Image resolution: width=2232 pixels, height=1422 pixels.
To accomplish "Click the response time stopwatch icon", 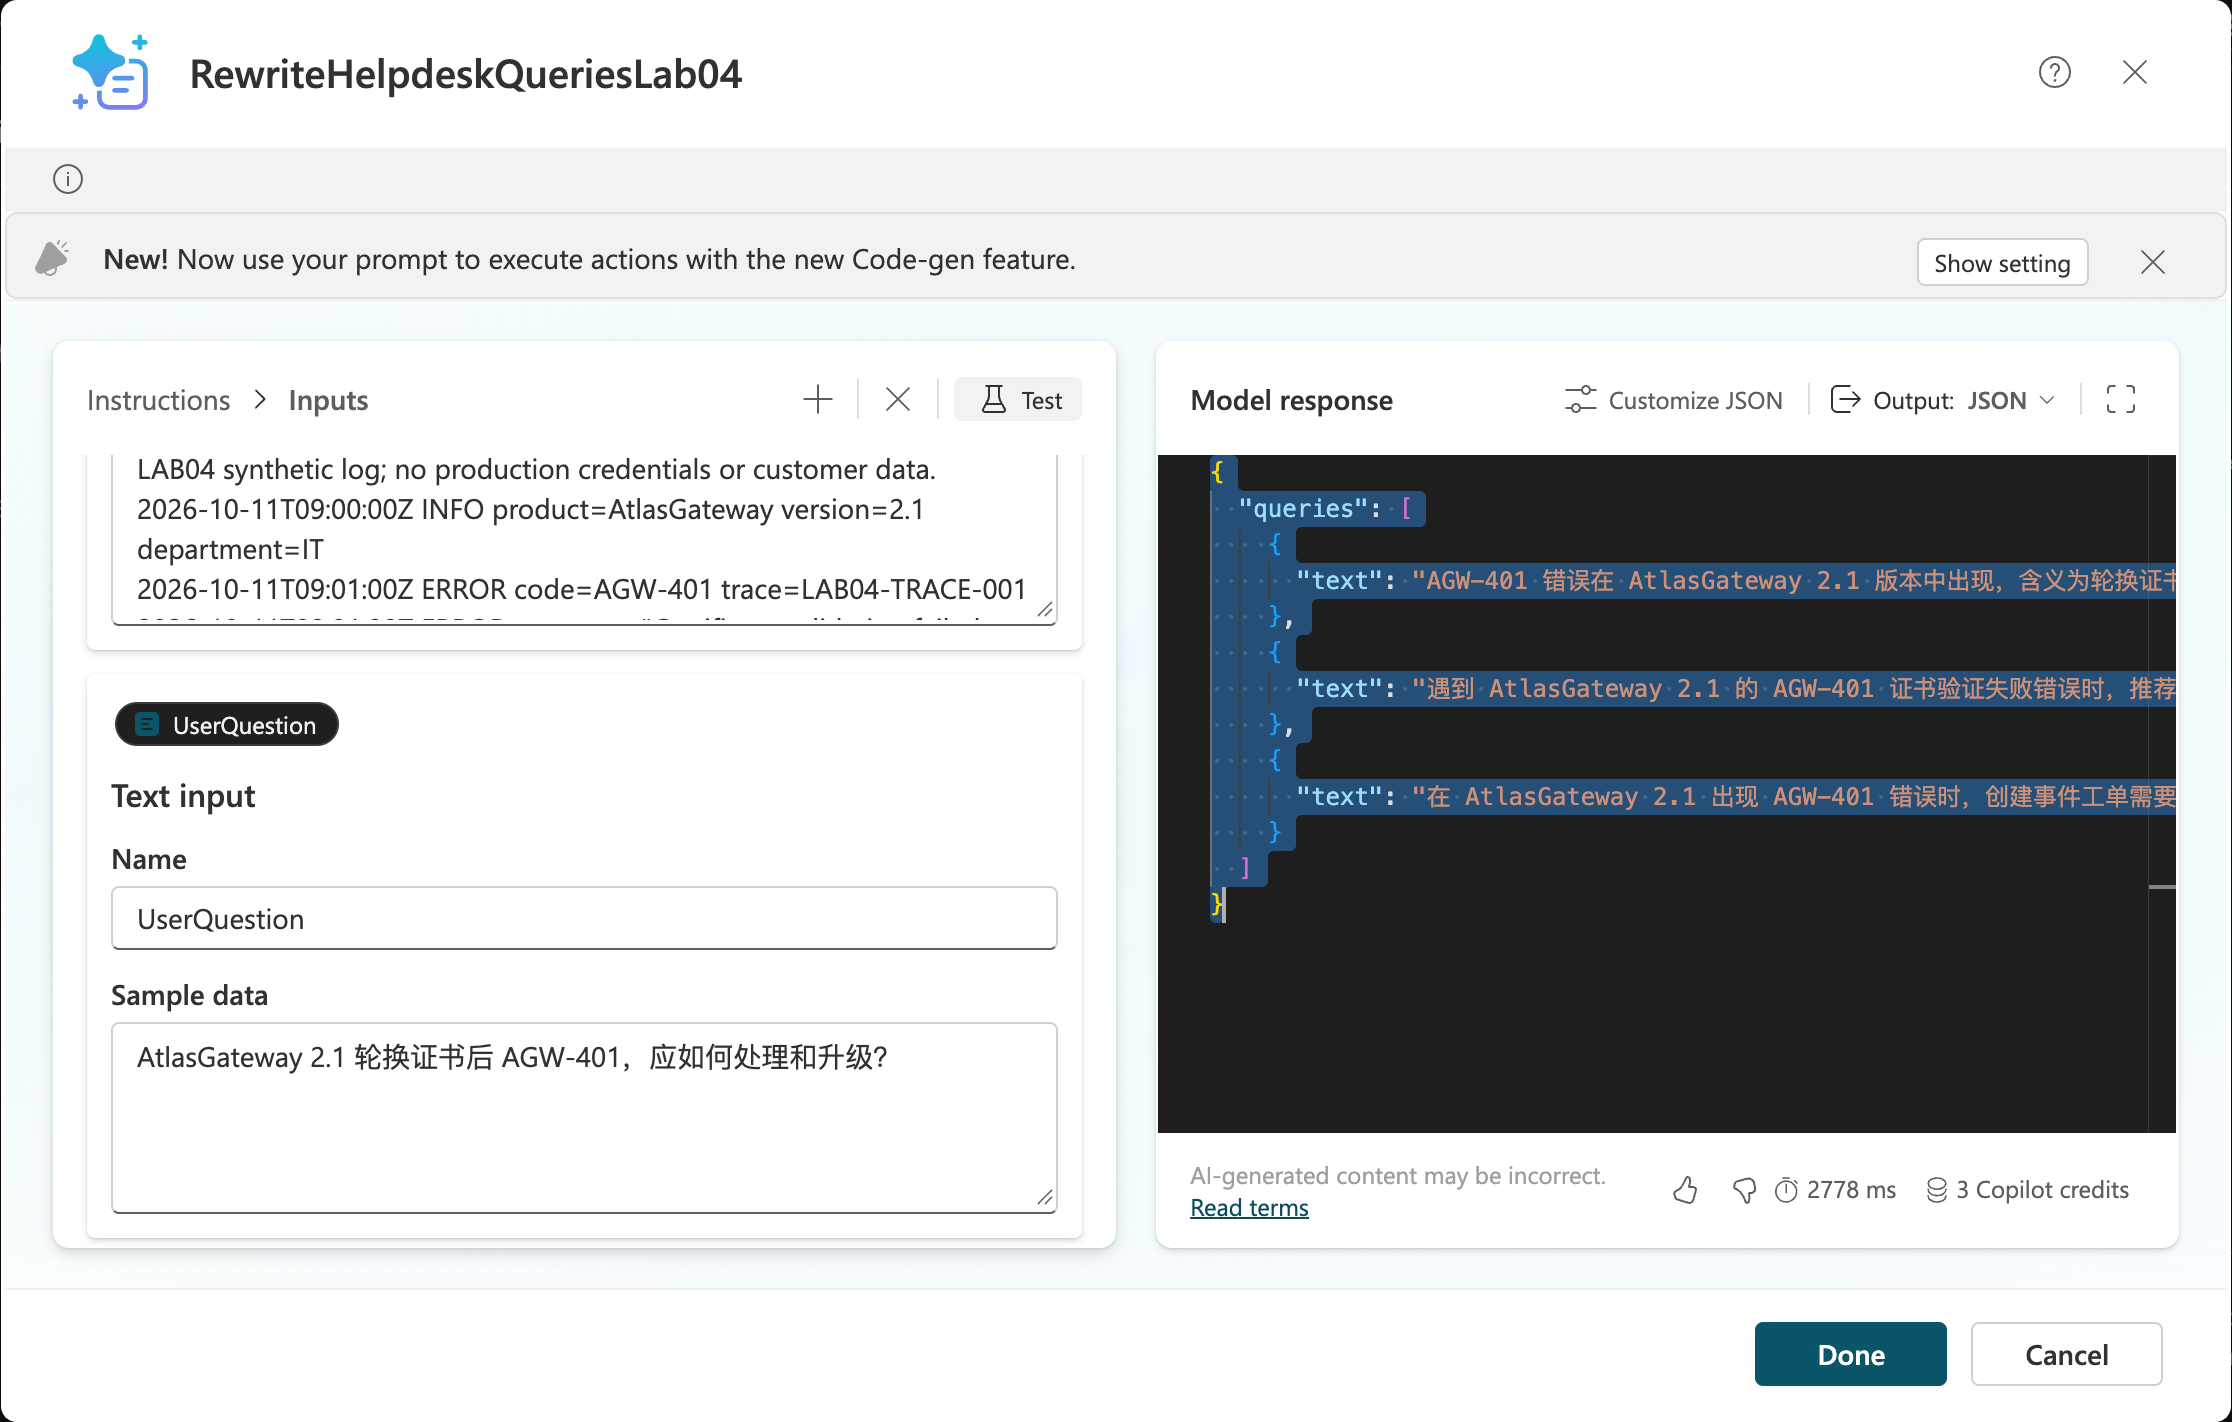I will [x=1786, y=1190].
